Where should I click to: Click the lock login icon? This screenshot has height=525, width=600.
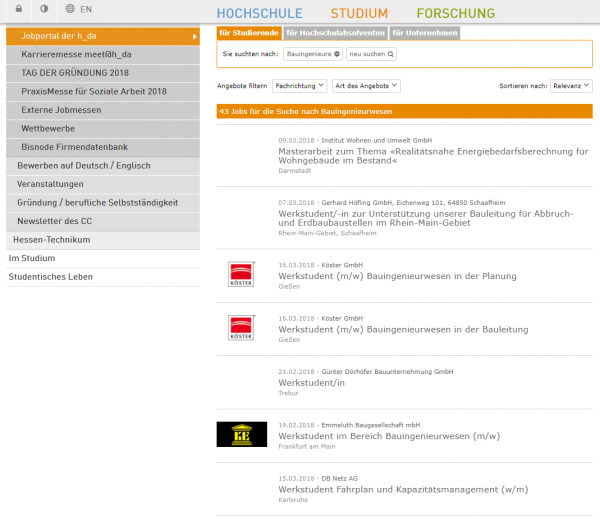[x=19, y=9]
